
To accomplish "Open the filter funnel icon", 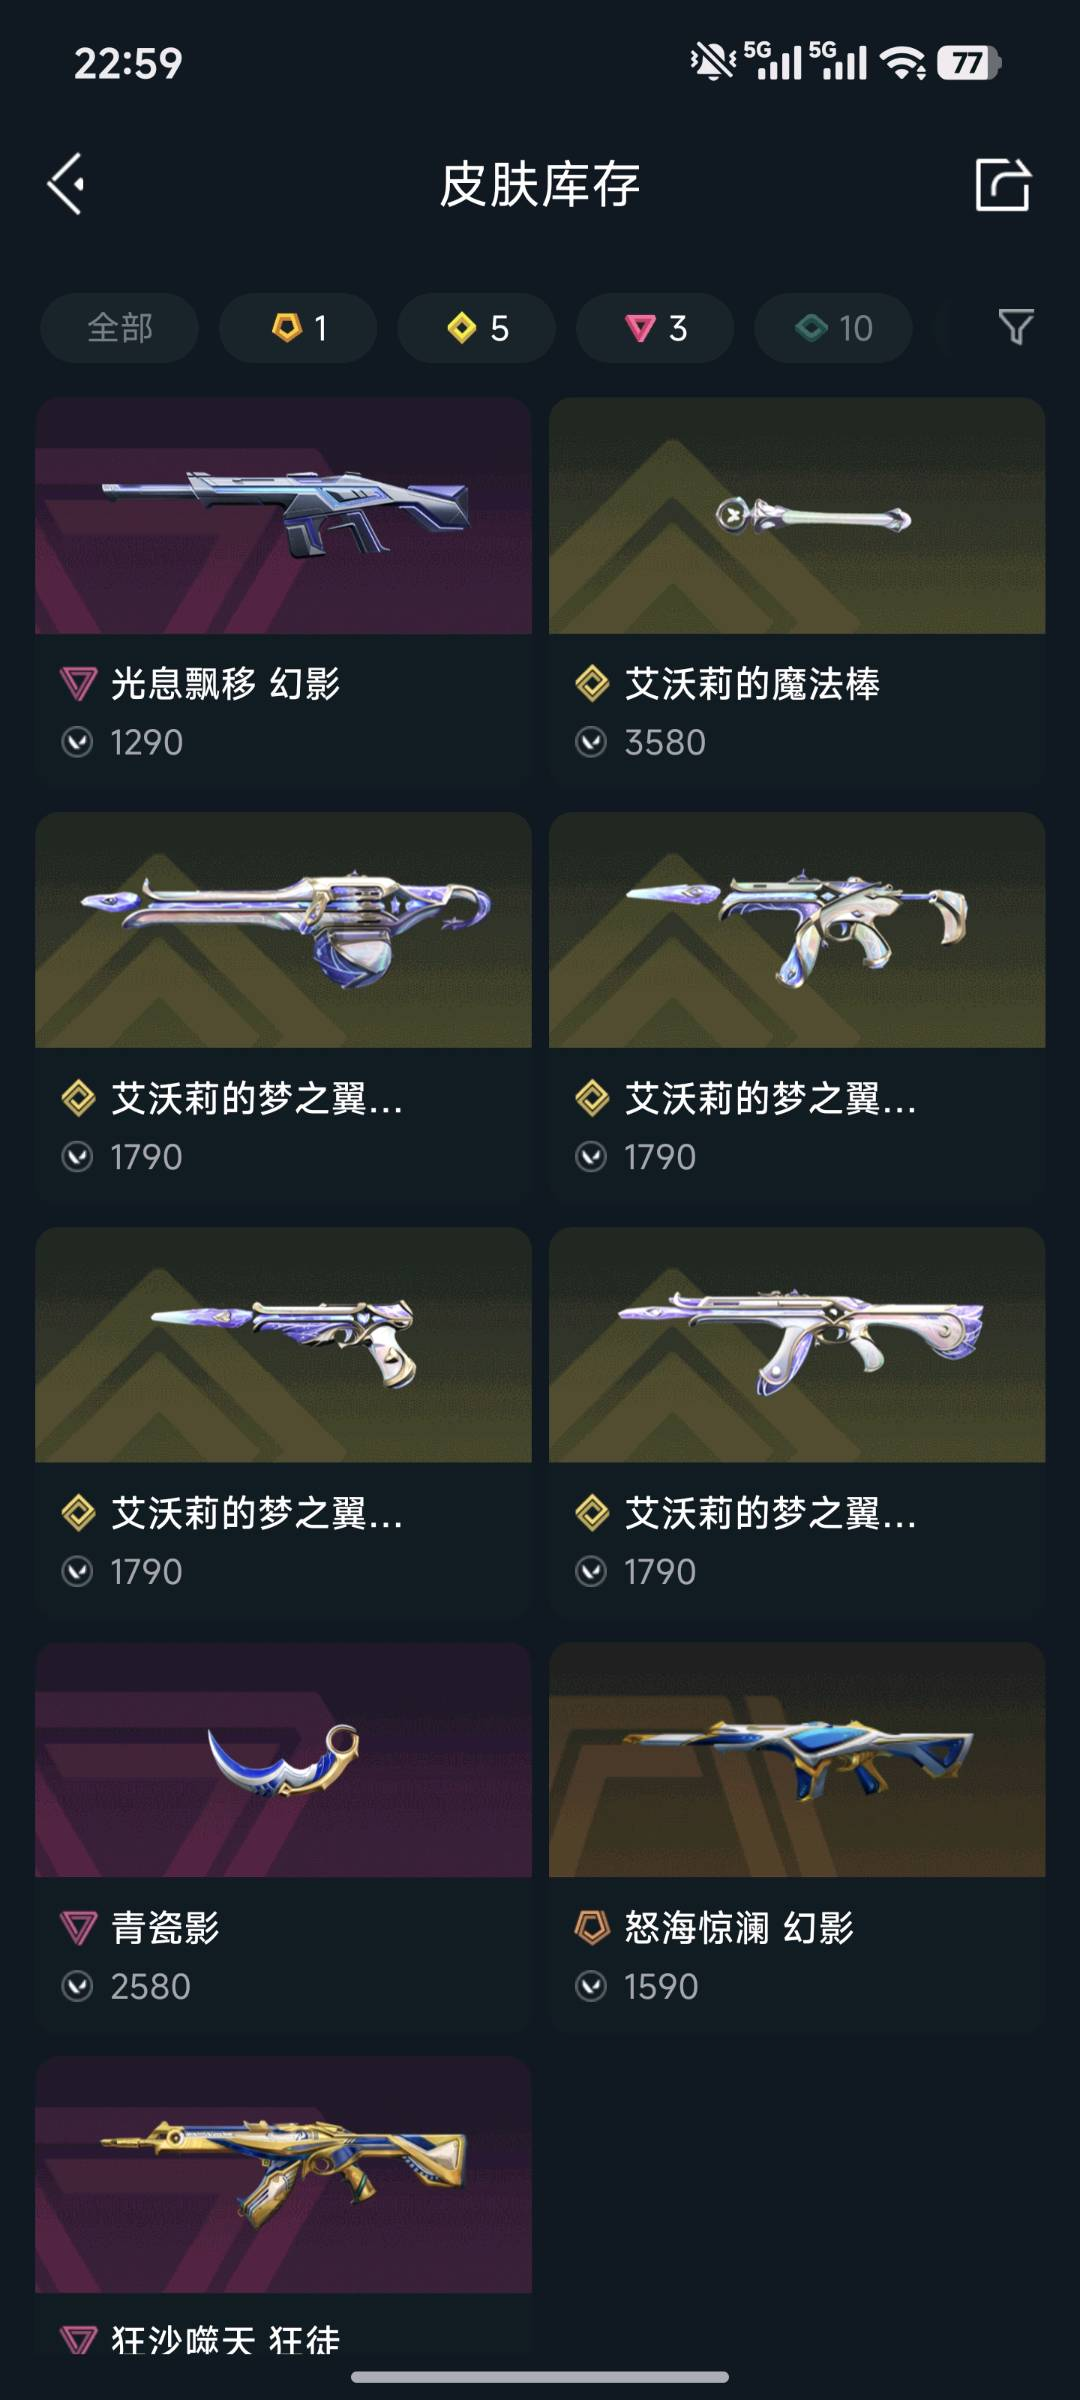I will coord(1016,327).
